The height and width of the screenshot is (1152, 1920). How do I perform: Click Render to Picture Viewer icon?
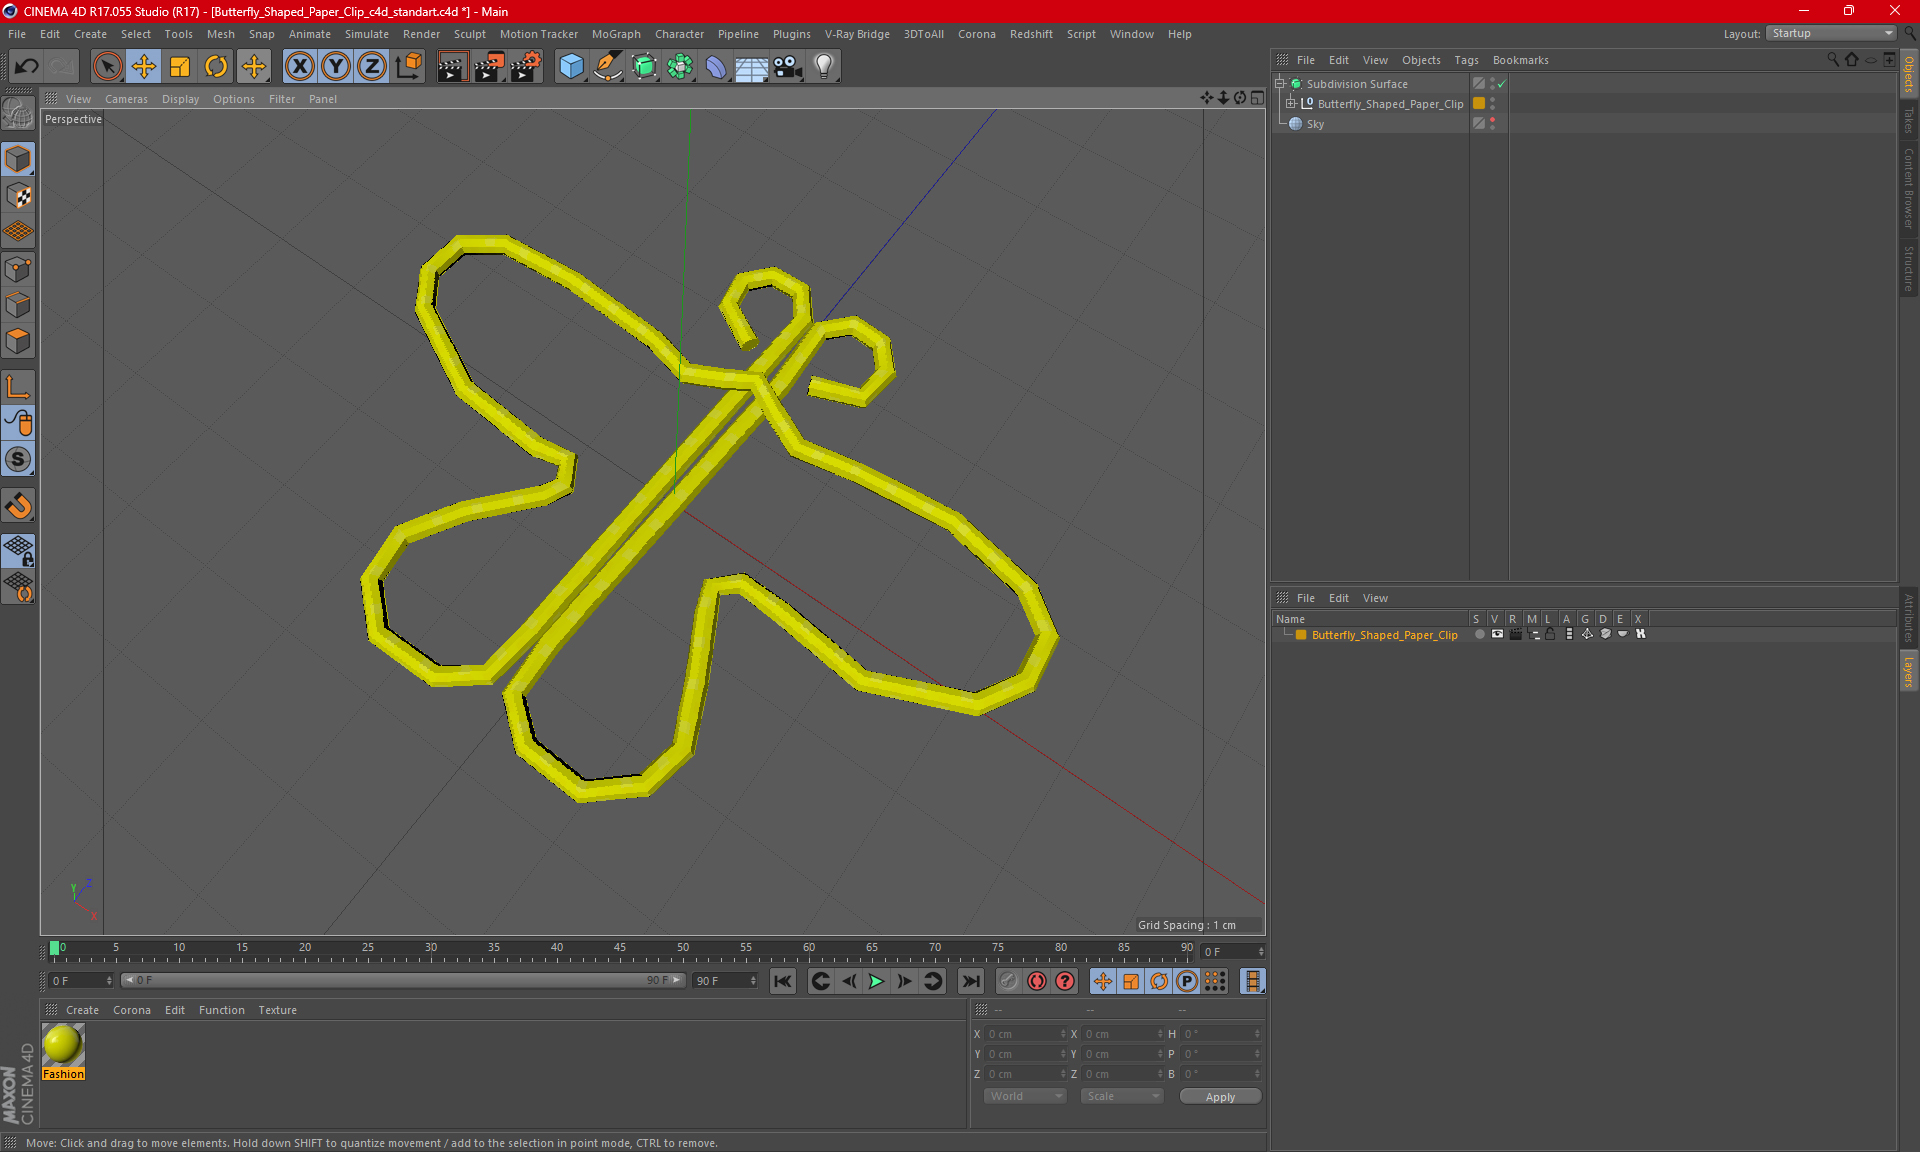pyautogui.click(x=489, y=67)
